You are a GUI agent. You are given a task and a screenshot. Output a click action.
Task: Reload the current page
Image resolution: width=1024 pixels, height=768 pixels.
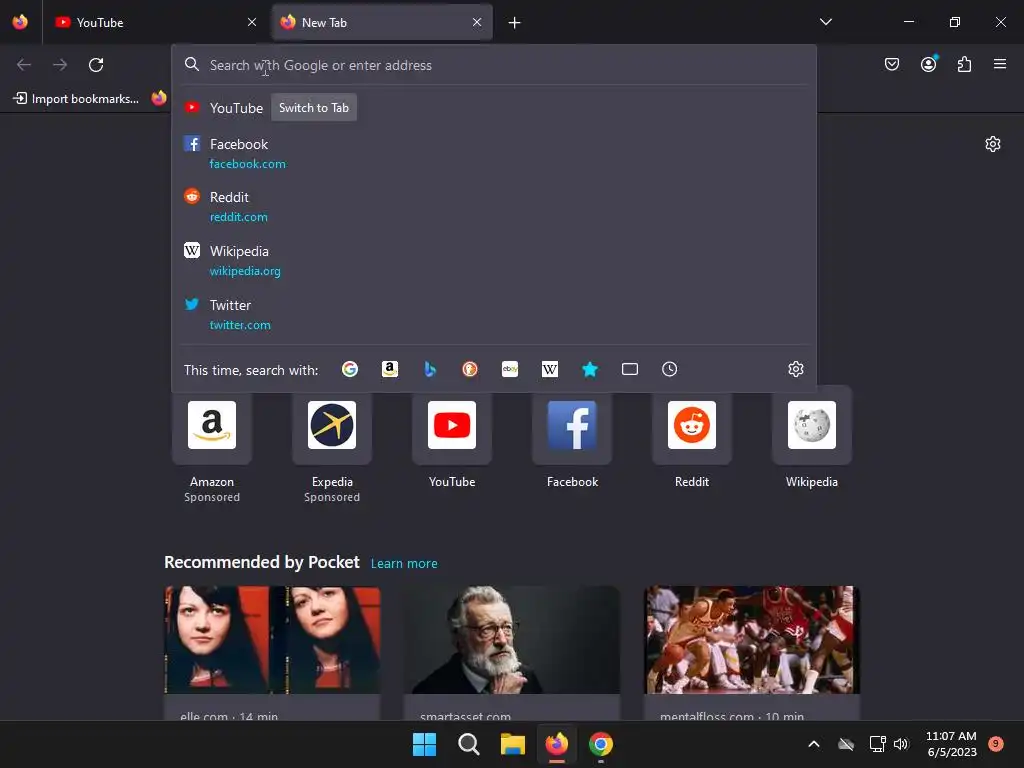96,65
